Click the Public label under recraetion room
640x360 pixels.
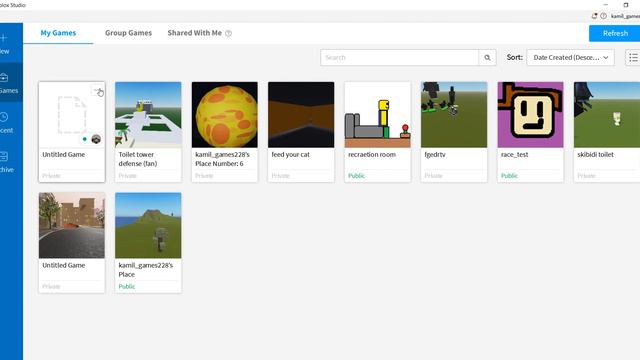356,176
